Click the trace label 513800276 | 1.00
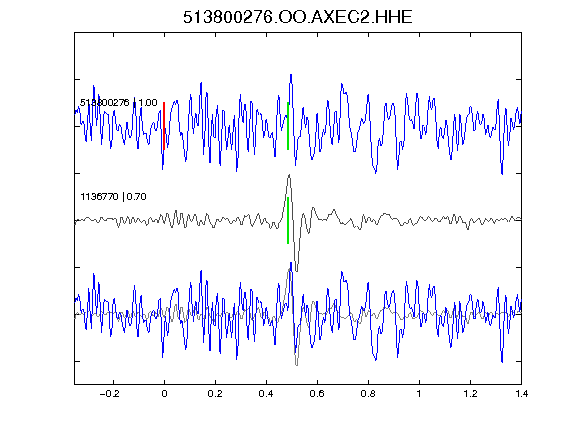Screen dimensions: 576x432 tap(119, 102)
